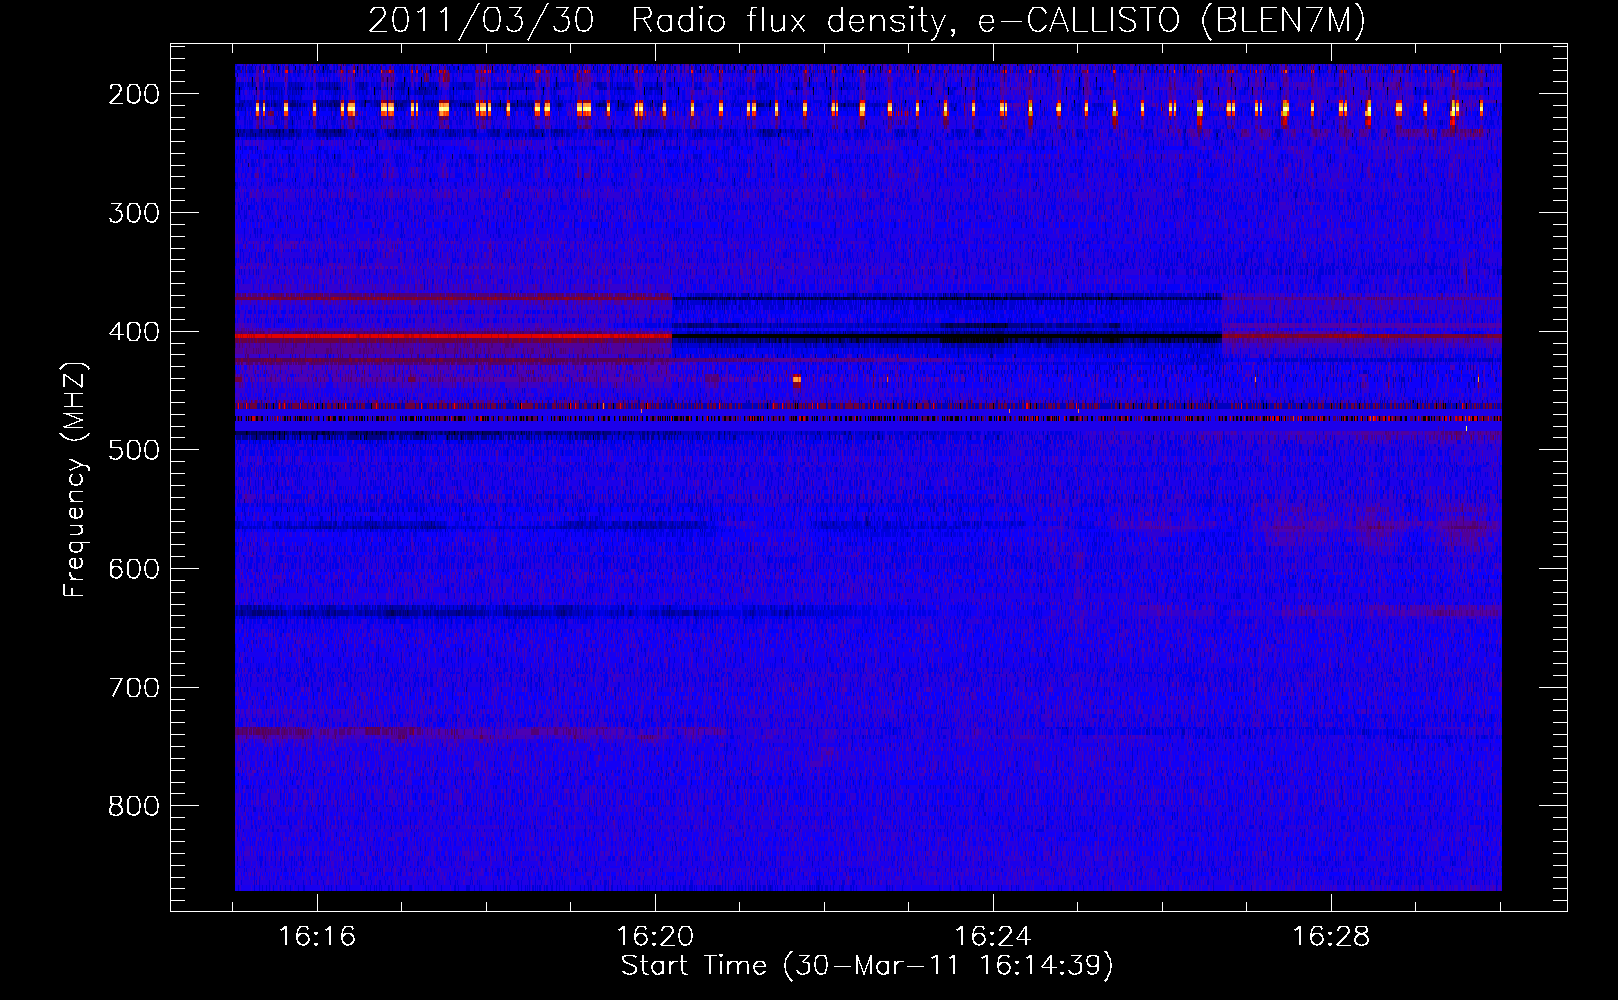Click the 'Start Time (30-Mar-11 16:14:39)' label
The image size is (1618, 1000).
tap(867, 966)
